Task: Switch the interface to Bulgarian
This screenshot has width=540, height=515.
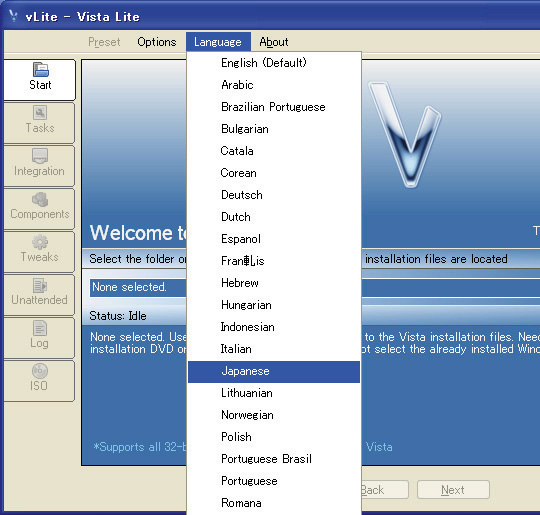Action: 274,129
